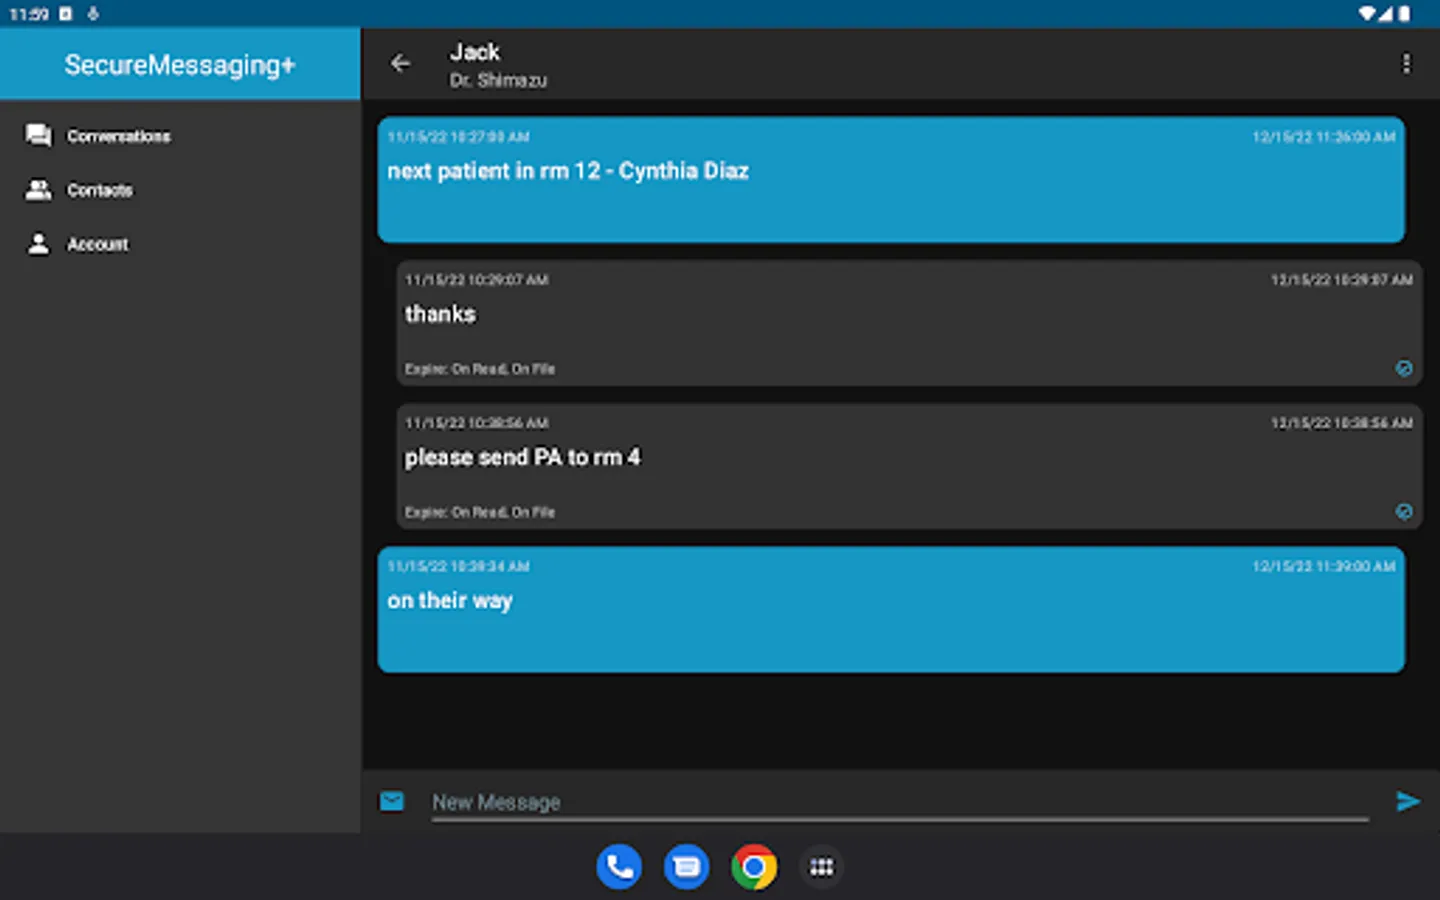Tap sent timestamp on 'please send PA' message
Viewport: 1440px width, 900px height.
(x=477, y=423)
